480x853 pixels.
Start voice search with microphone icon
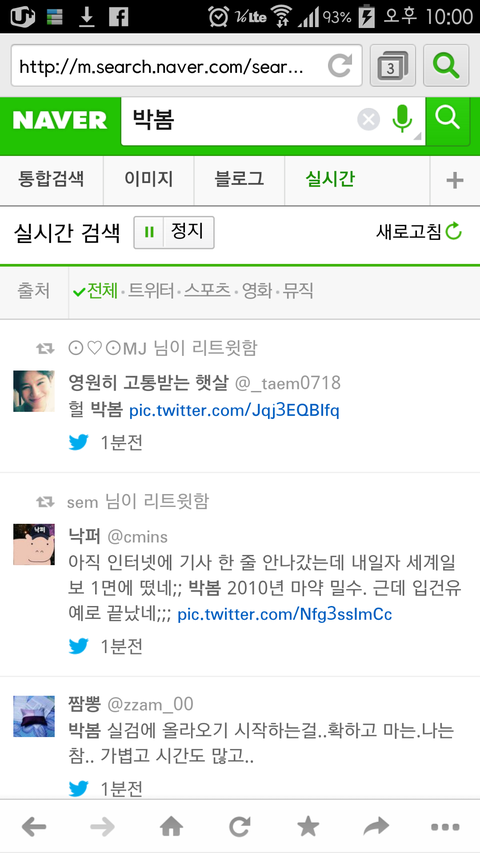tap(402, 119)
